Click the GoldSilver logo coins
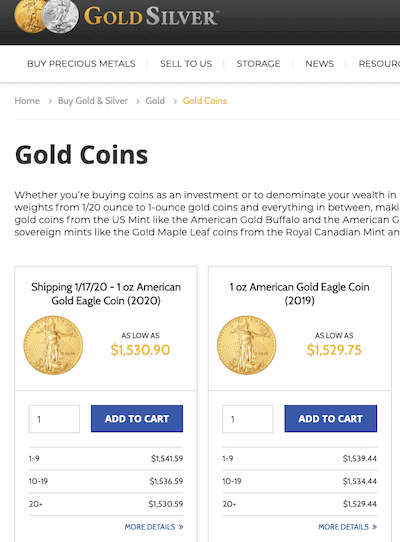400x542 pixels. point(46,16)
